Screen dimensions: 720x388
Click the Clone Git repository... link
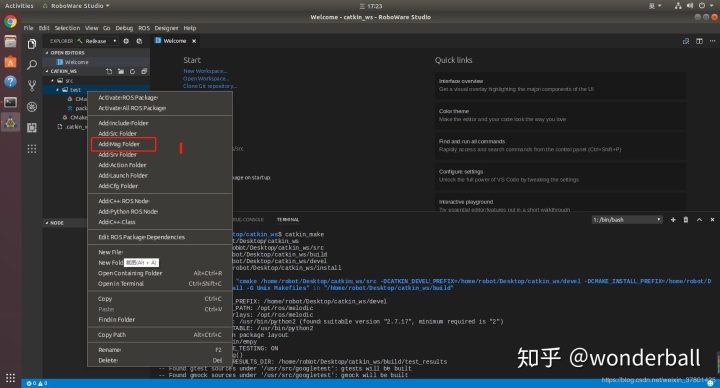pos(210,86)
